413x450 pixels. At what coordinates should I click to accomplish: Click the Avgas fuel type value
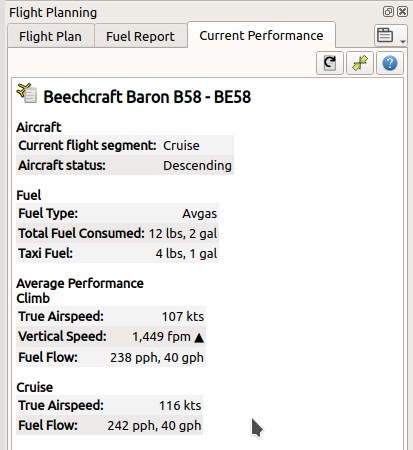(199, 214)
